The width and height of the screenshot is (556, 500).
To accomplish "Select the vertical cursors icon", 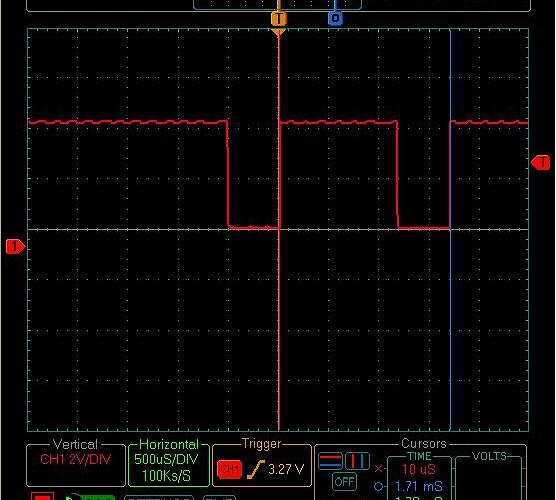I will coord(357,461).
